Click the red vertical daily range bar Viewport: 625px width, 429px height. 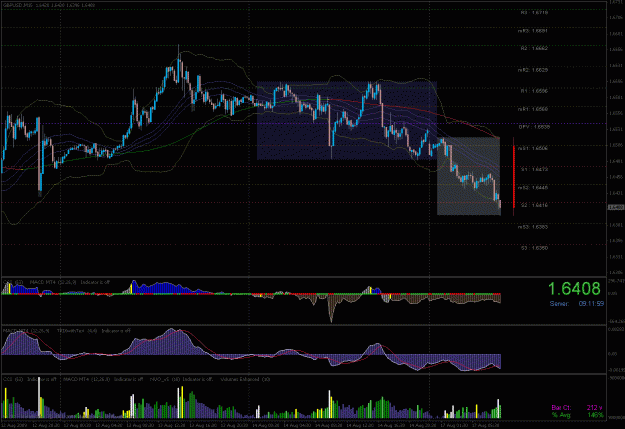click(x=514, y=177)
